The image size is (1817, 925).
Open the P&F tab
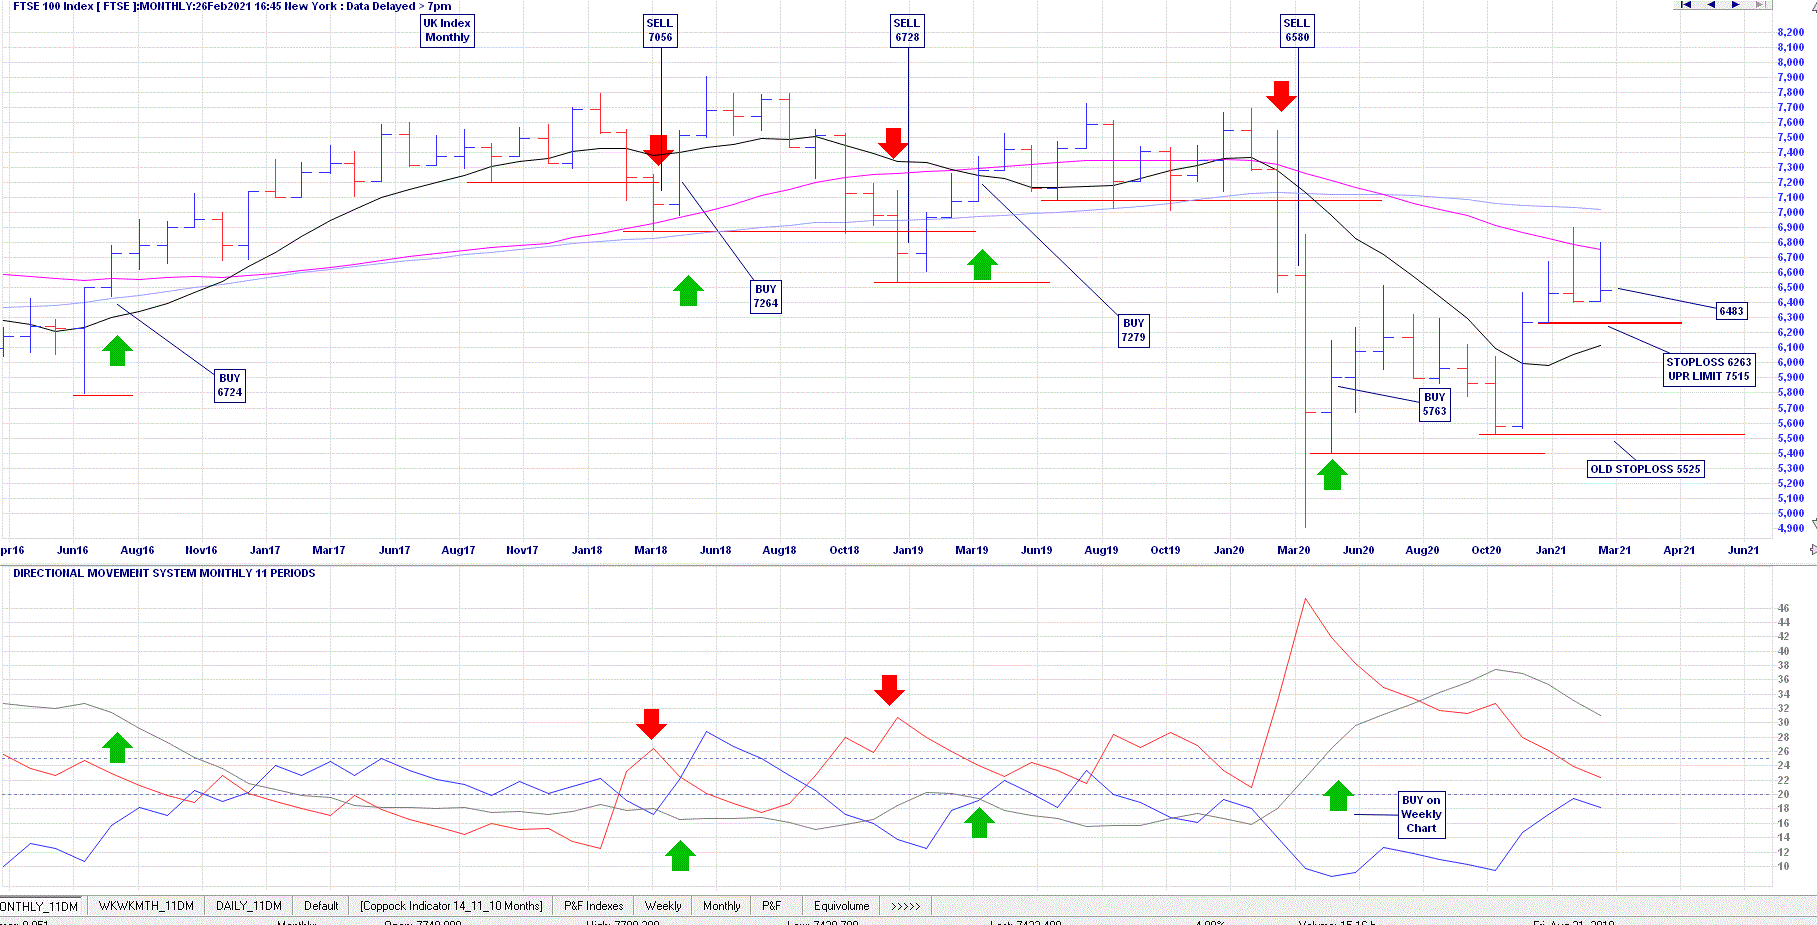(x=772, y=906)
